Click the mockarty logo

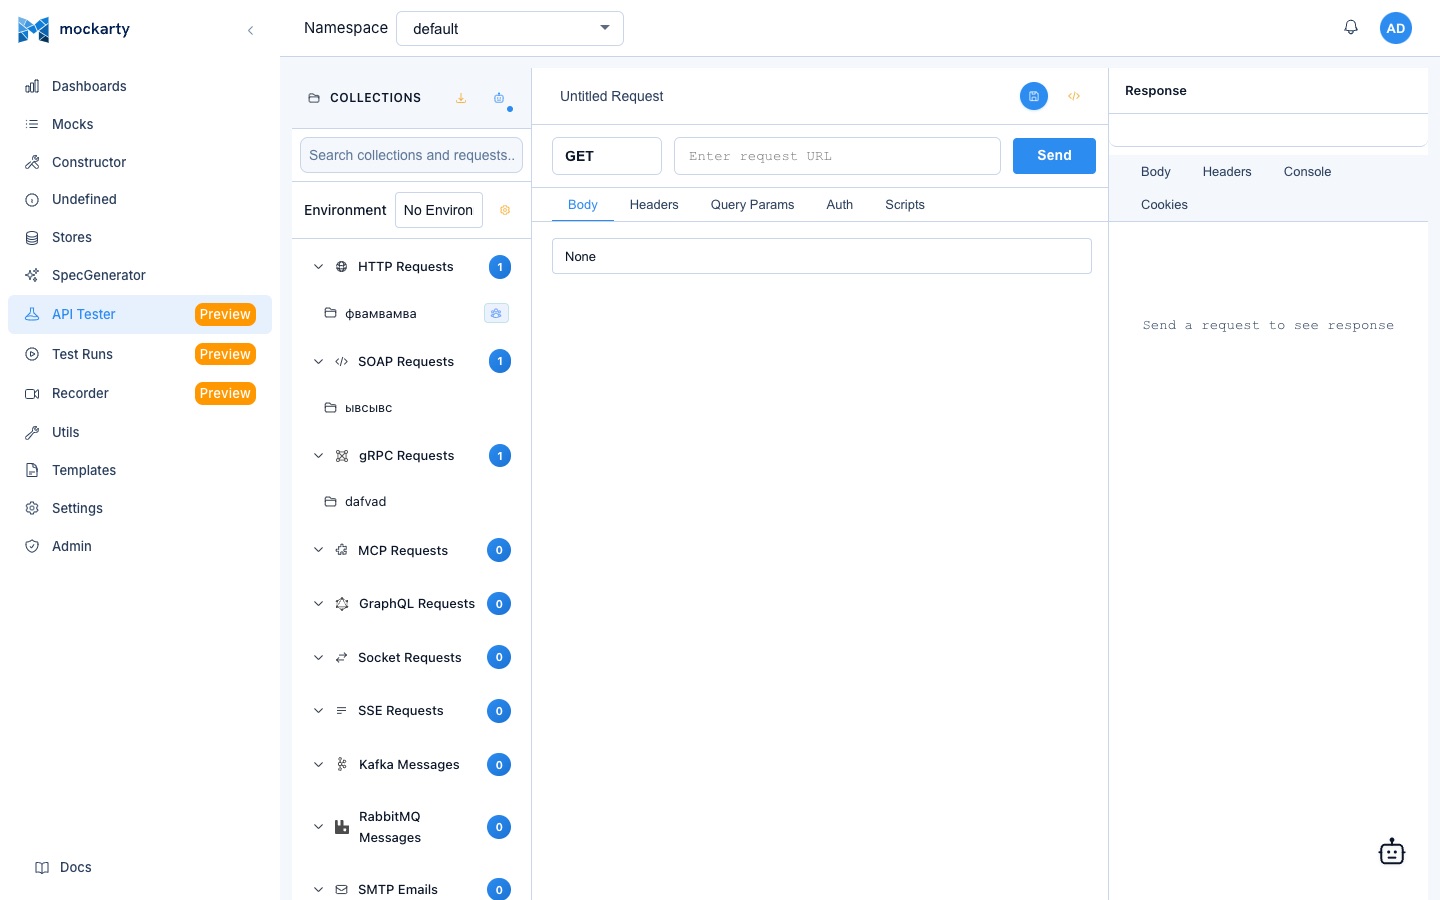click(x=74, y=29)
